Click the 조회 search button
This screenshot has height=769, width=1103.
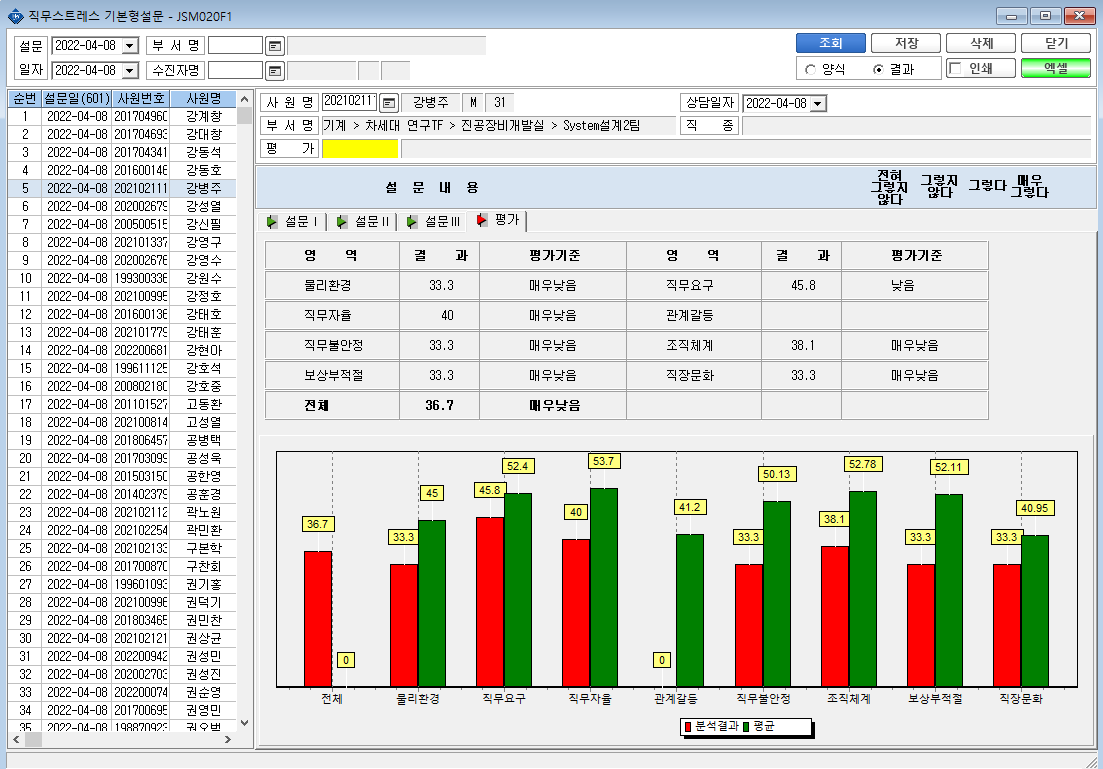pyautogui.click(x=831, y=43)
